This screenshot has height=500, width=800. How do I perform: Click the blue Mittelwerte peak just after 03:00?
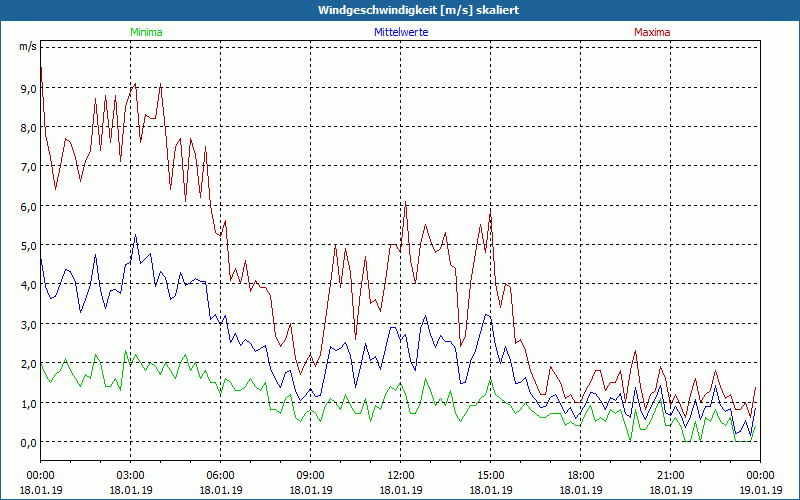135,235
